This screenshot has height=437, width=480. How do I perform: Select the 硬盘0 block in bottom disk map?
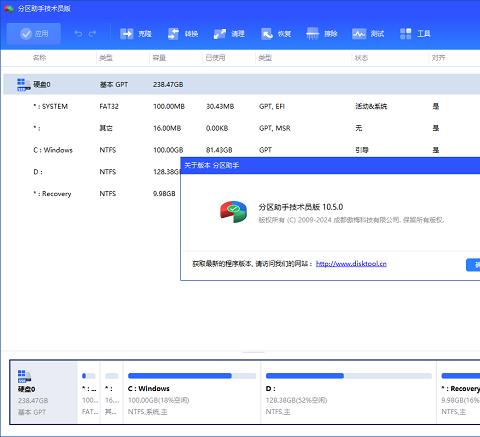[44, 392]
